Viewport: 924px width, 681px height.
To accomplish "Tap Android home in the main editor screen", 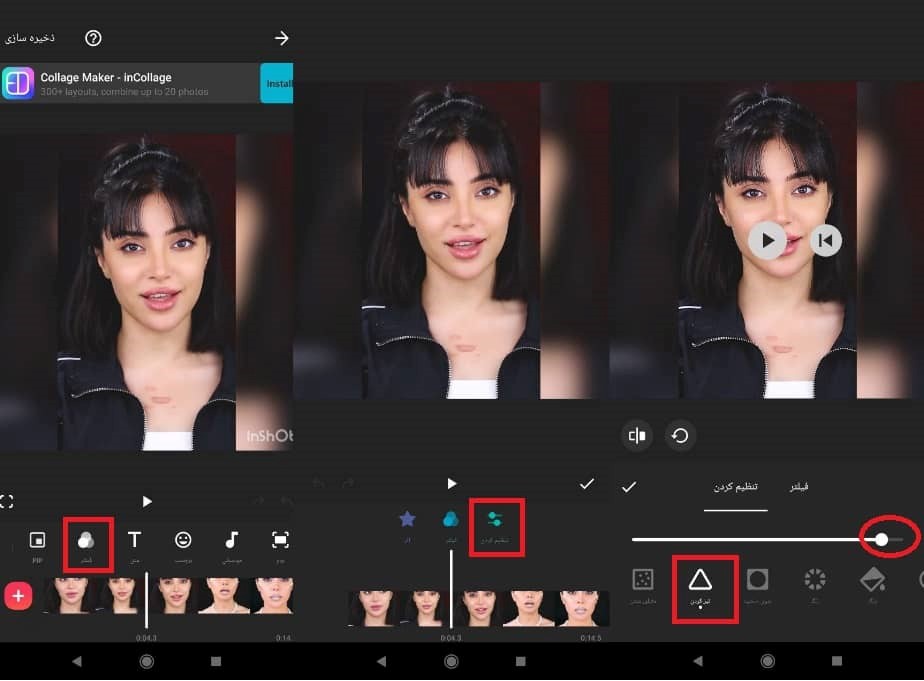I will [147, 661].
